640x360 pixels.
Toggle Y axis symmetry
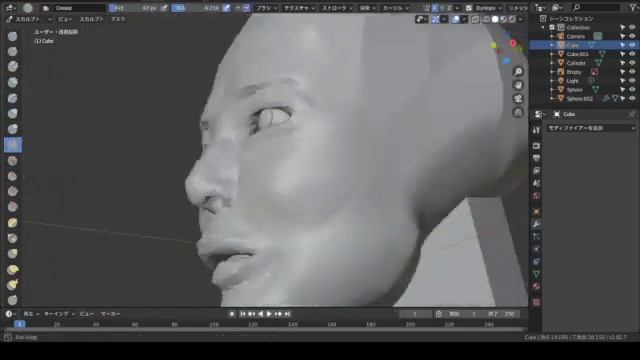pyautogui.click(x=442, y=8)
